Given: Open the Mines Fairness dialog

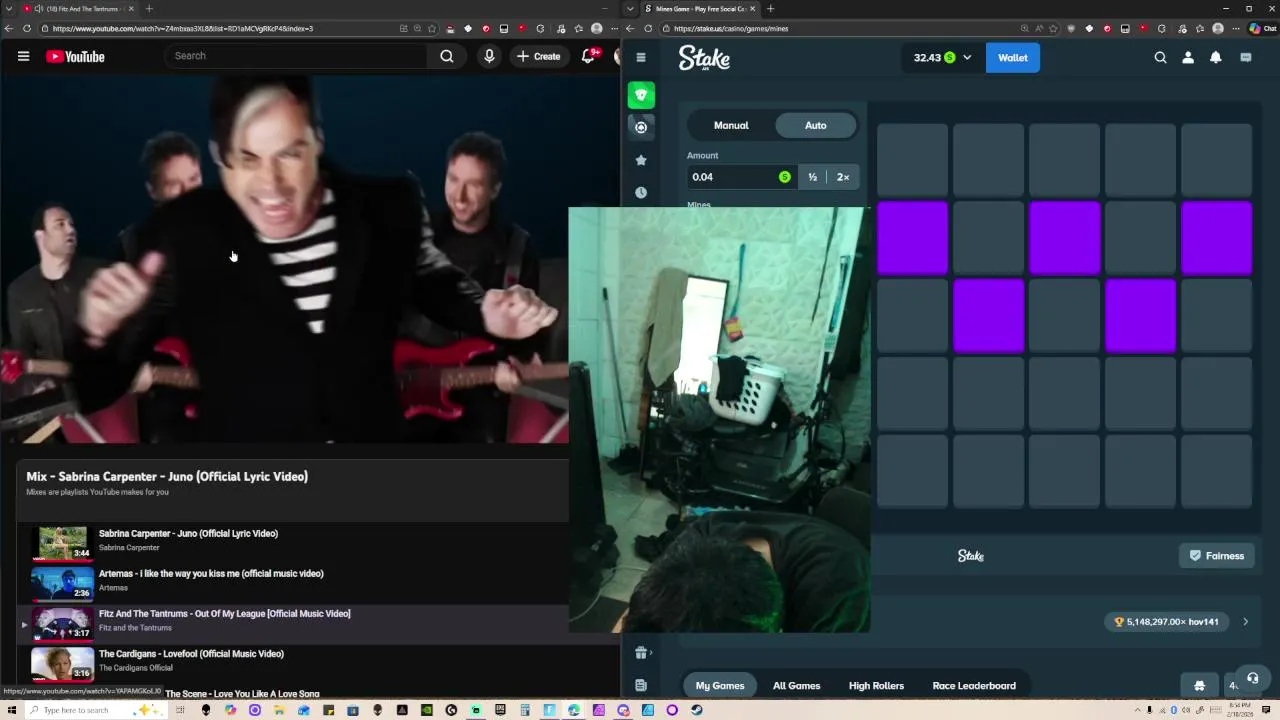Looking at the screenshot, I should click(x=1217, y=556).
